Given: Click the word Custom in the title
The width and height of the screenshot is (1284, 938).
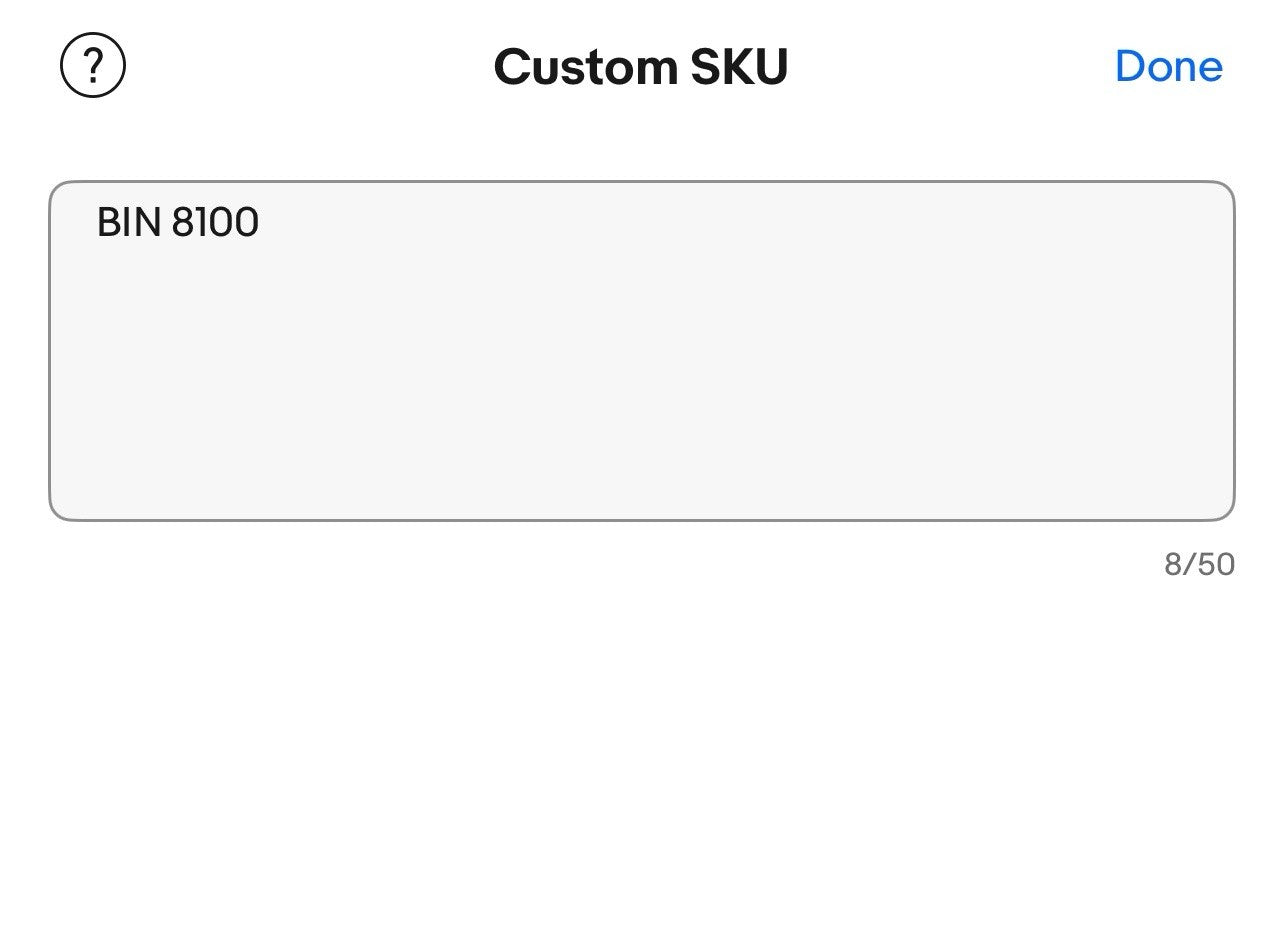Looking at the screenshot, I should [x=586, y=67].
